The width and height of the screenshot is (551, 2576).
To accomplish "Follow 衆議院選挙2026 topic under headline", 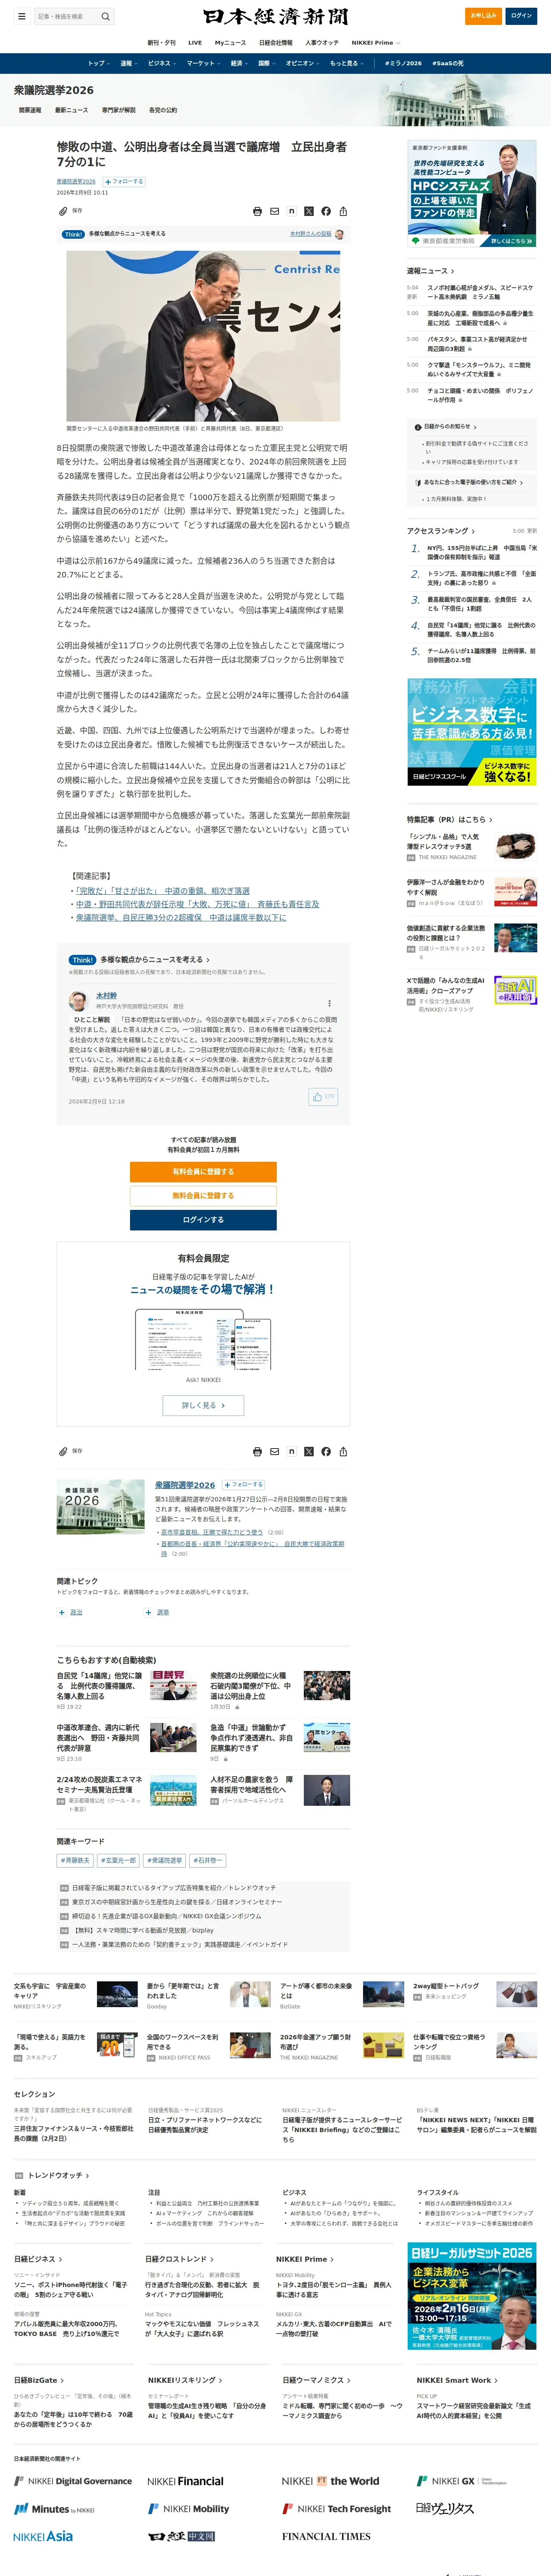I will coord(124,182).
